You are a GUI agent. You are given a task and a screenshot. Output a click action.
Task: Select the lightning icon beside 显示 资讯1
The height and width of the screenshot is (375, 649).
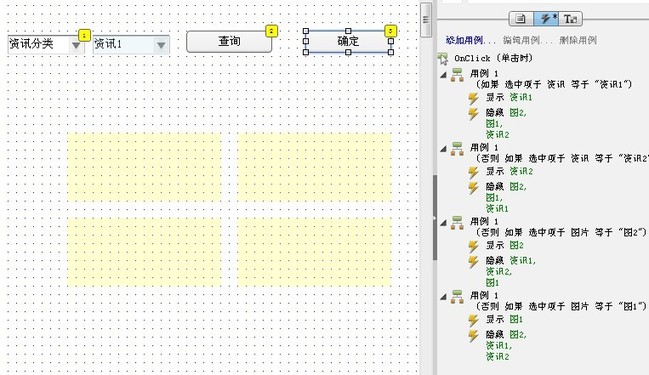[x=473, y=98]
